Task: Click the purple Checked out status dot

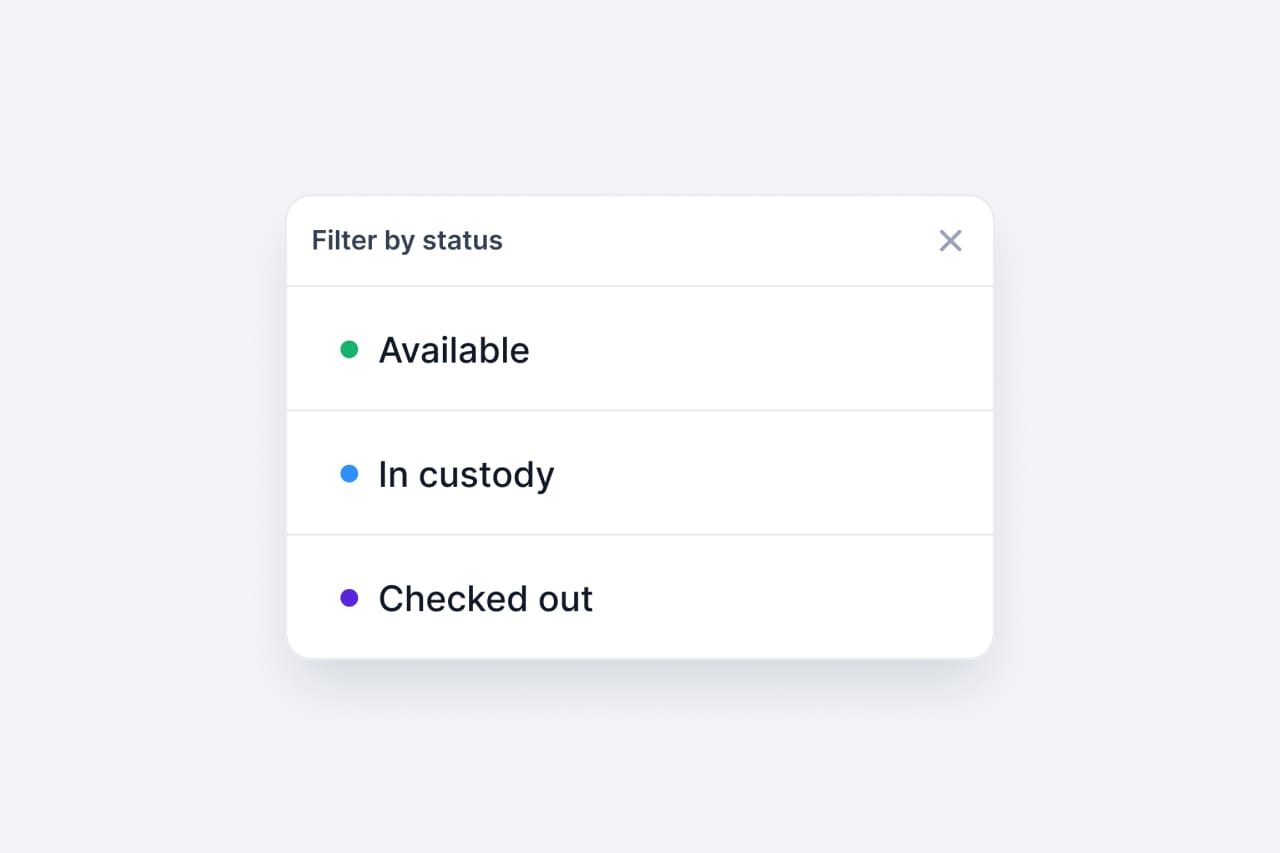Action: click(x=349, y=598)
